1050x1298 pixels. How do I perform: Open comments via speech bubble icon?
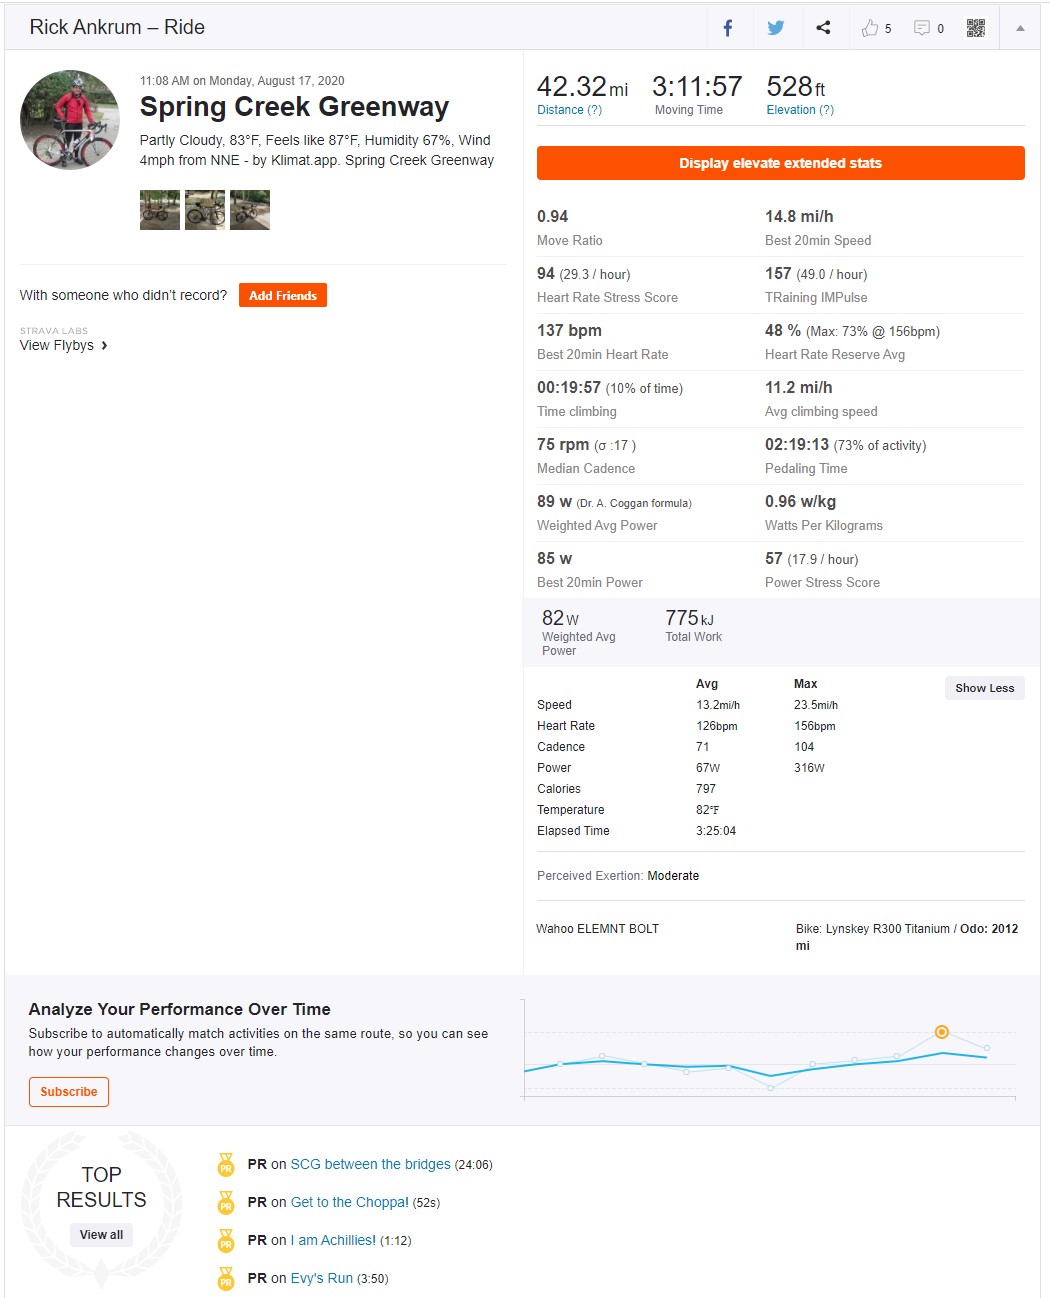pyautogui.click(x=922, y=28)
